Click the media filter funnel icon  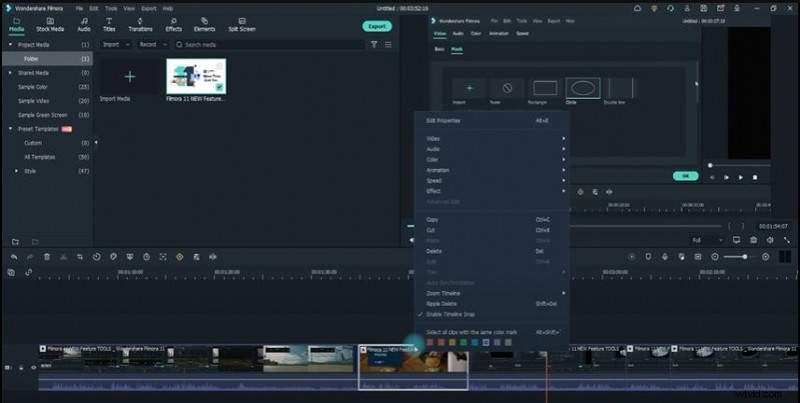374,45
